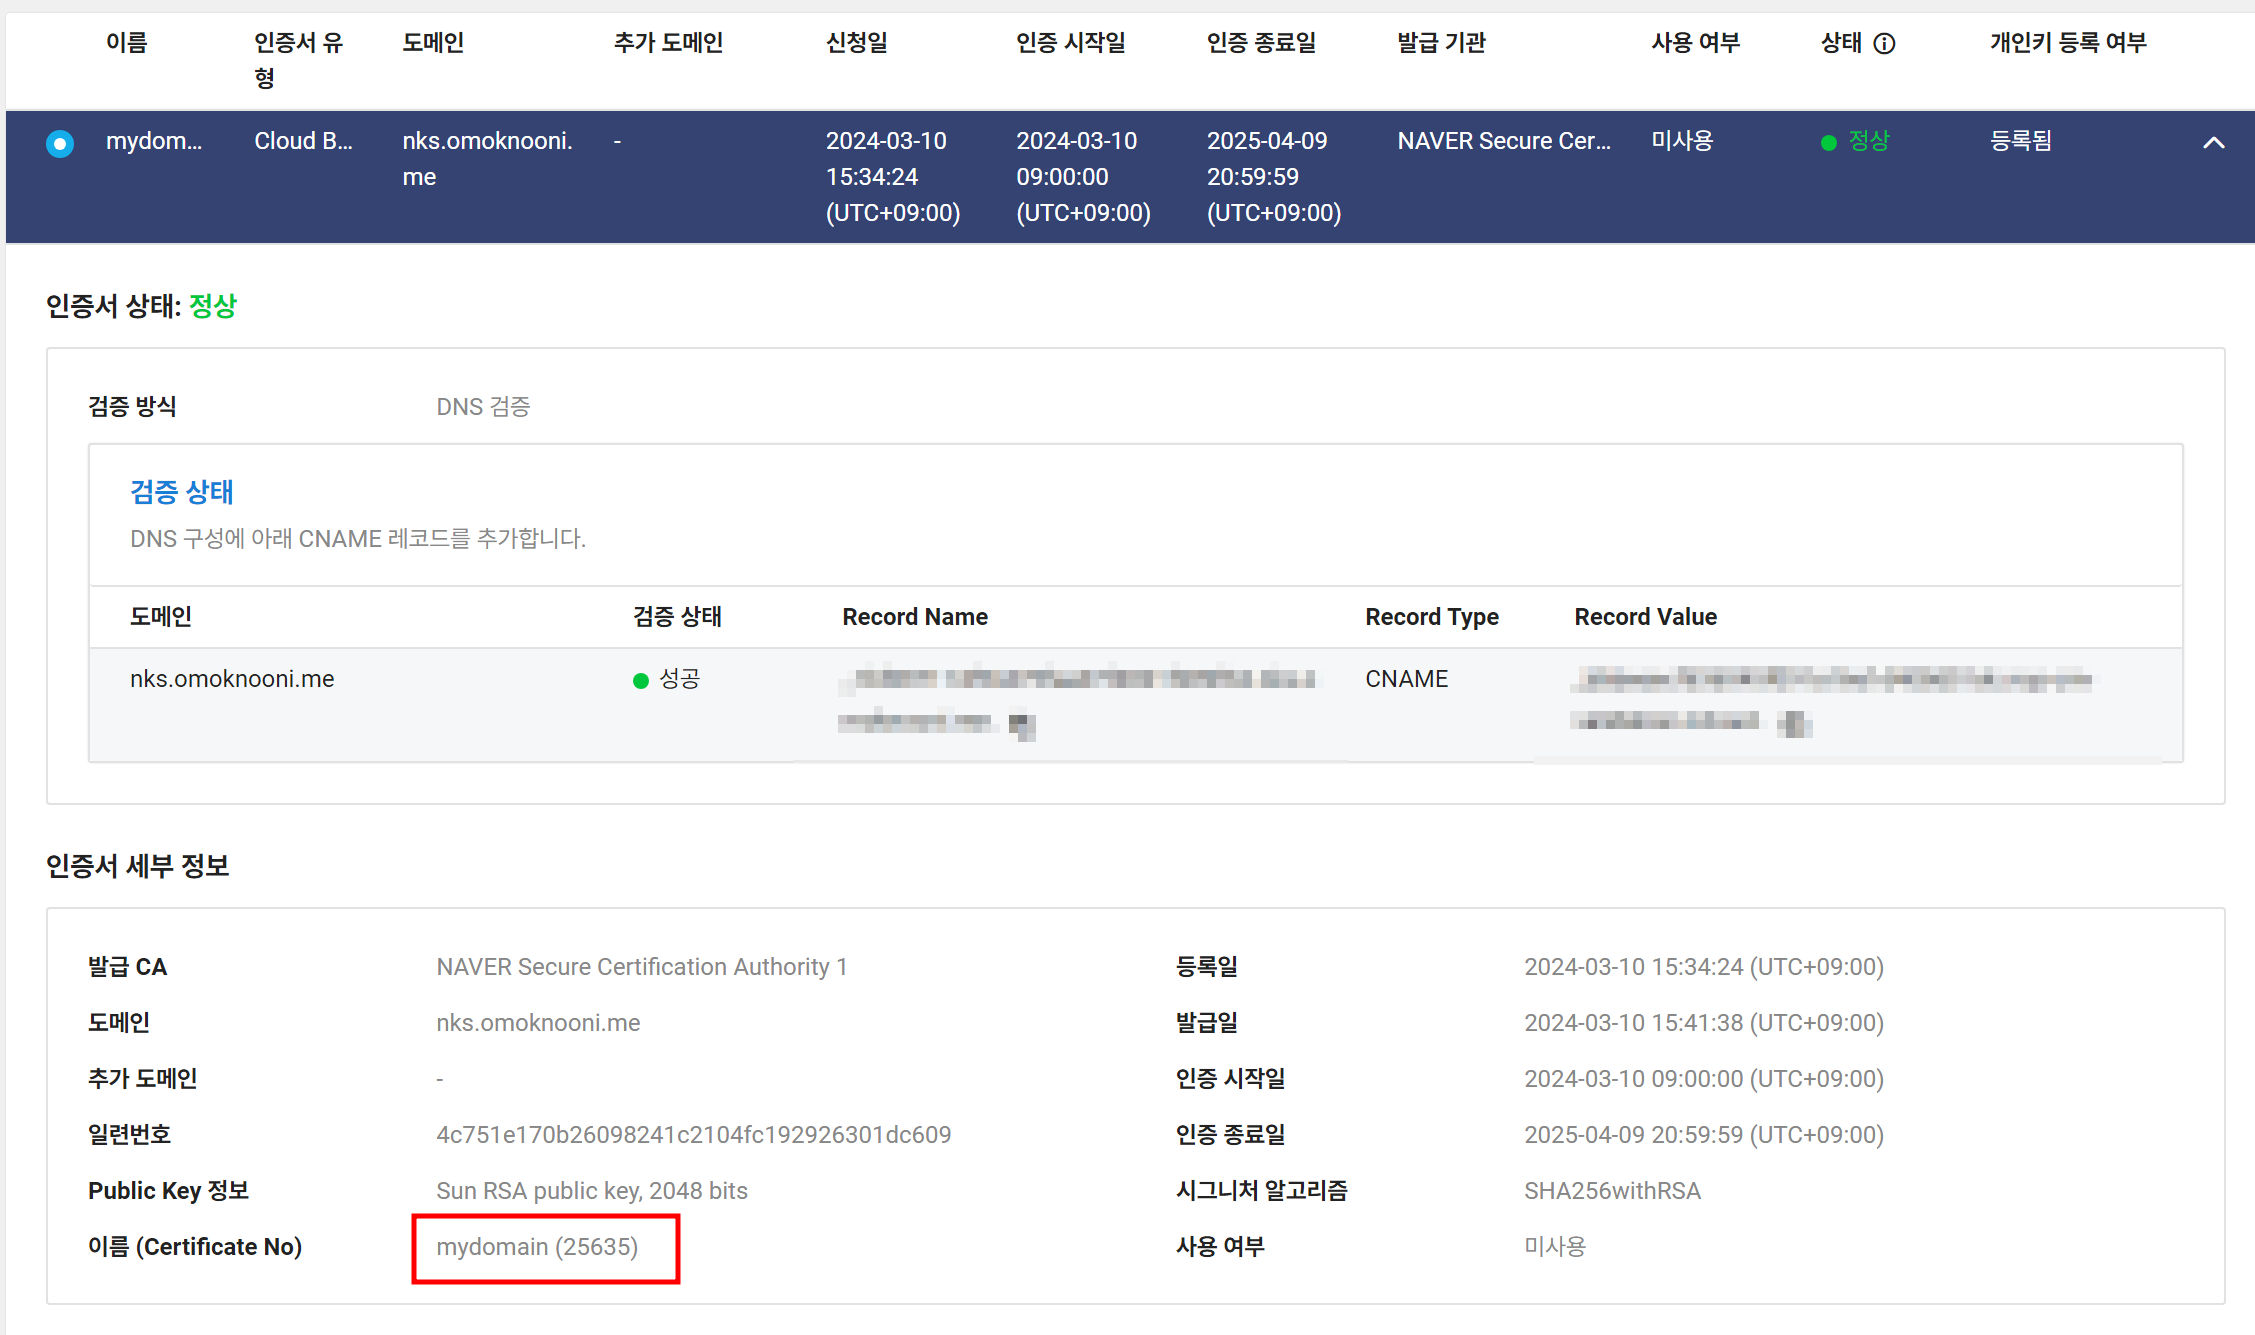Collapse the selected certificate row with the chevron
This screenshot has height=1335, width=2255.
point(2213,143)
